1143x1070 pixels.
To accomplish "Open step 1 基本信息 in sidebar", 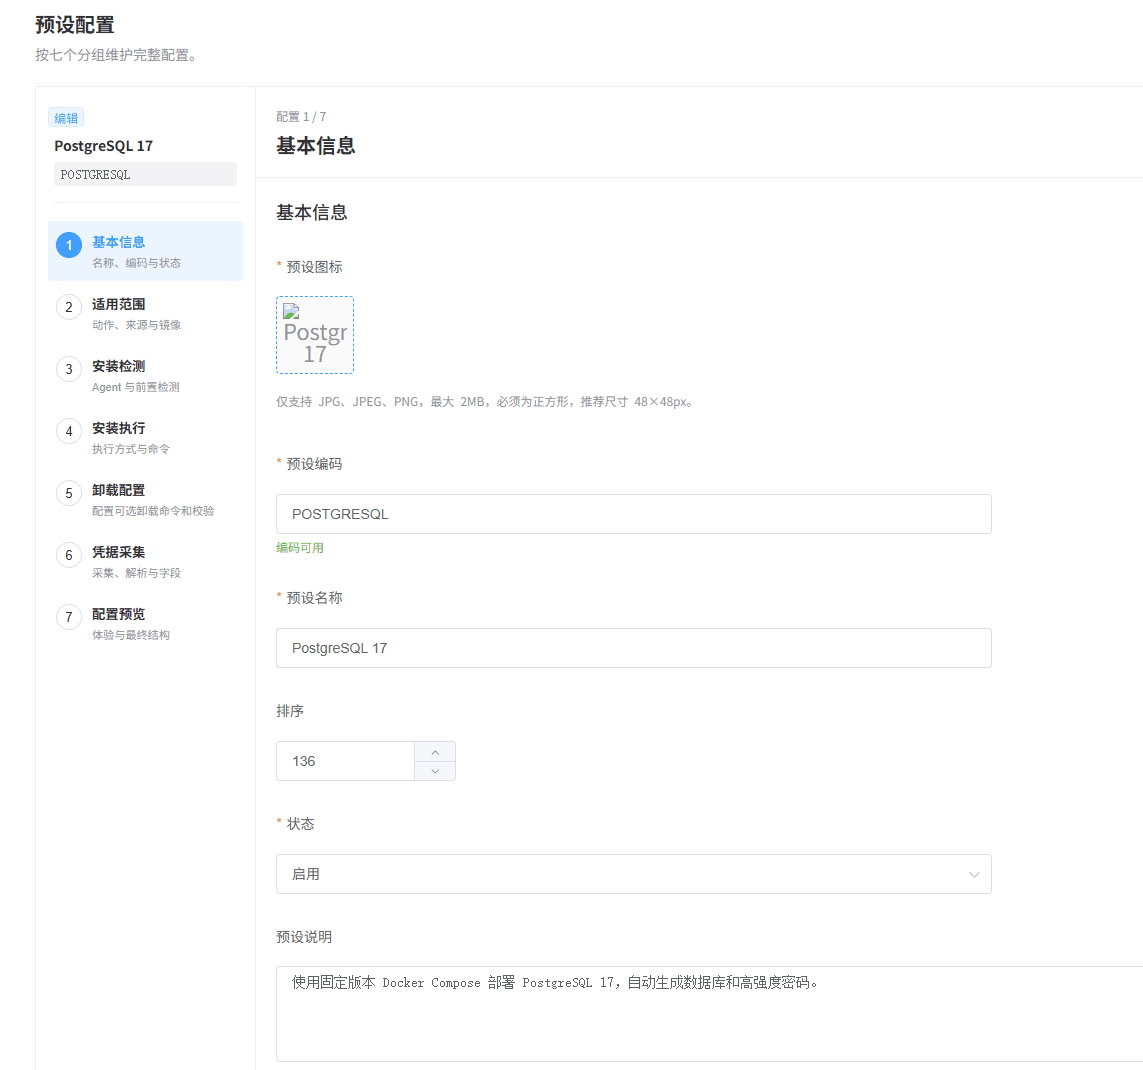I will click(x=145, y=251).
